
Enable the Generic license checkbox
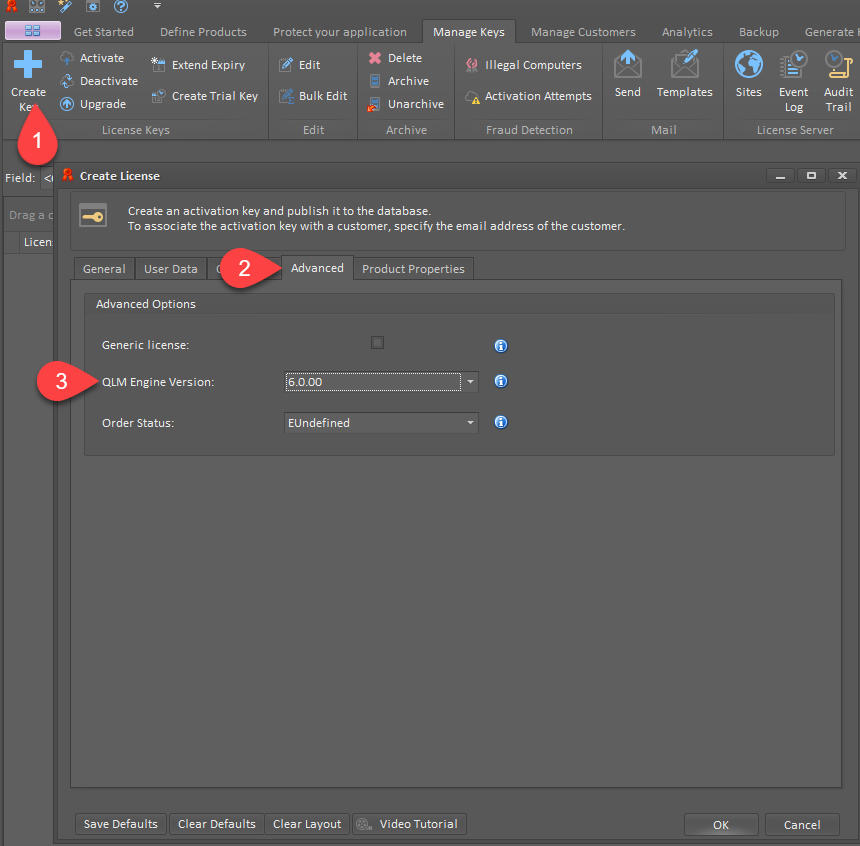click(x=377, y=342)
